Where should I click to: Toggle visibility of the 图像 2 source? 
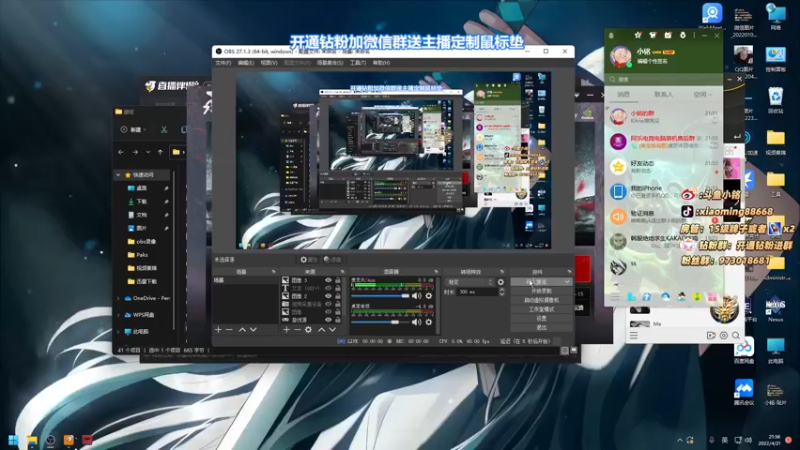[x=328, y=296]
